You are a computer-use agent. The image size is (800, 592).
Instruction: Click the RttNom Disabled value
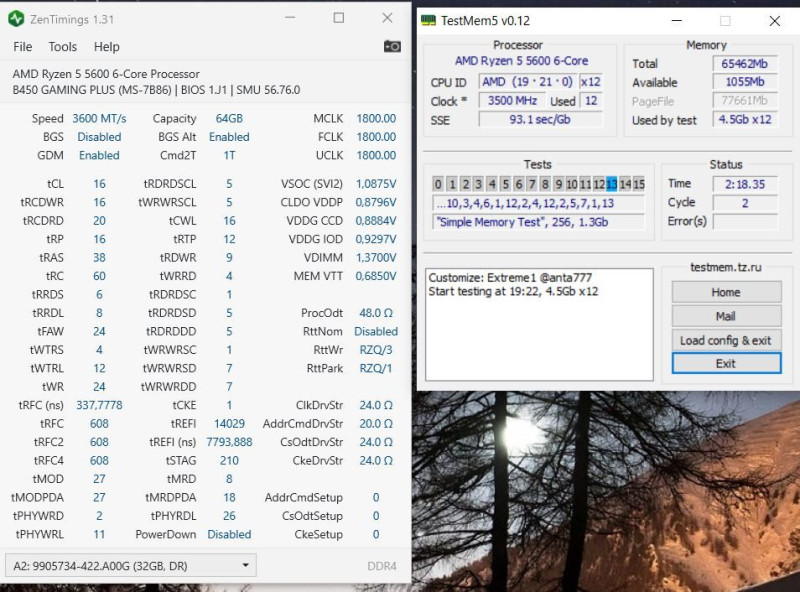[x=376, y=331]
